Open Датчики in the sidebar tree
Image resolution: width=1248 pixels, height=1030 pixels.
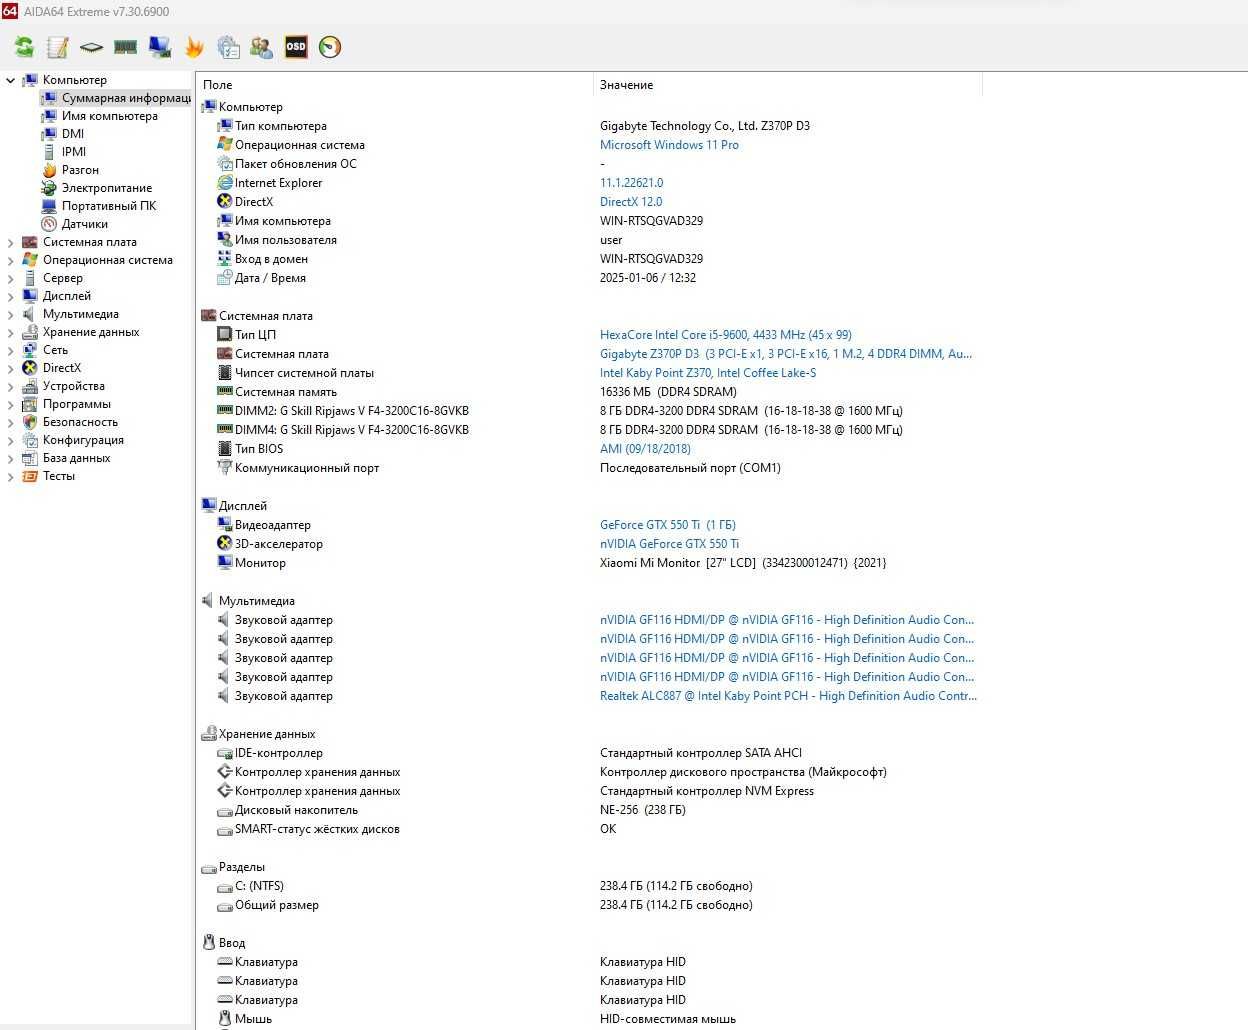coord(85,224)
